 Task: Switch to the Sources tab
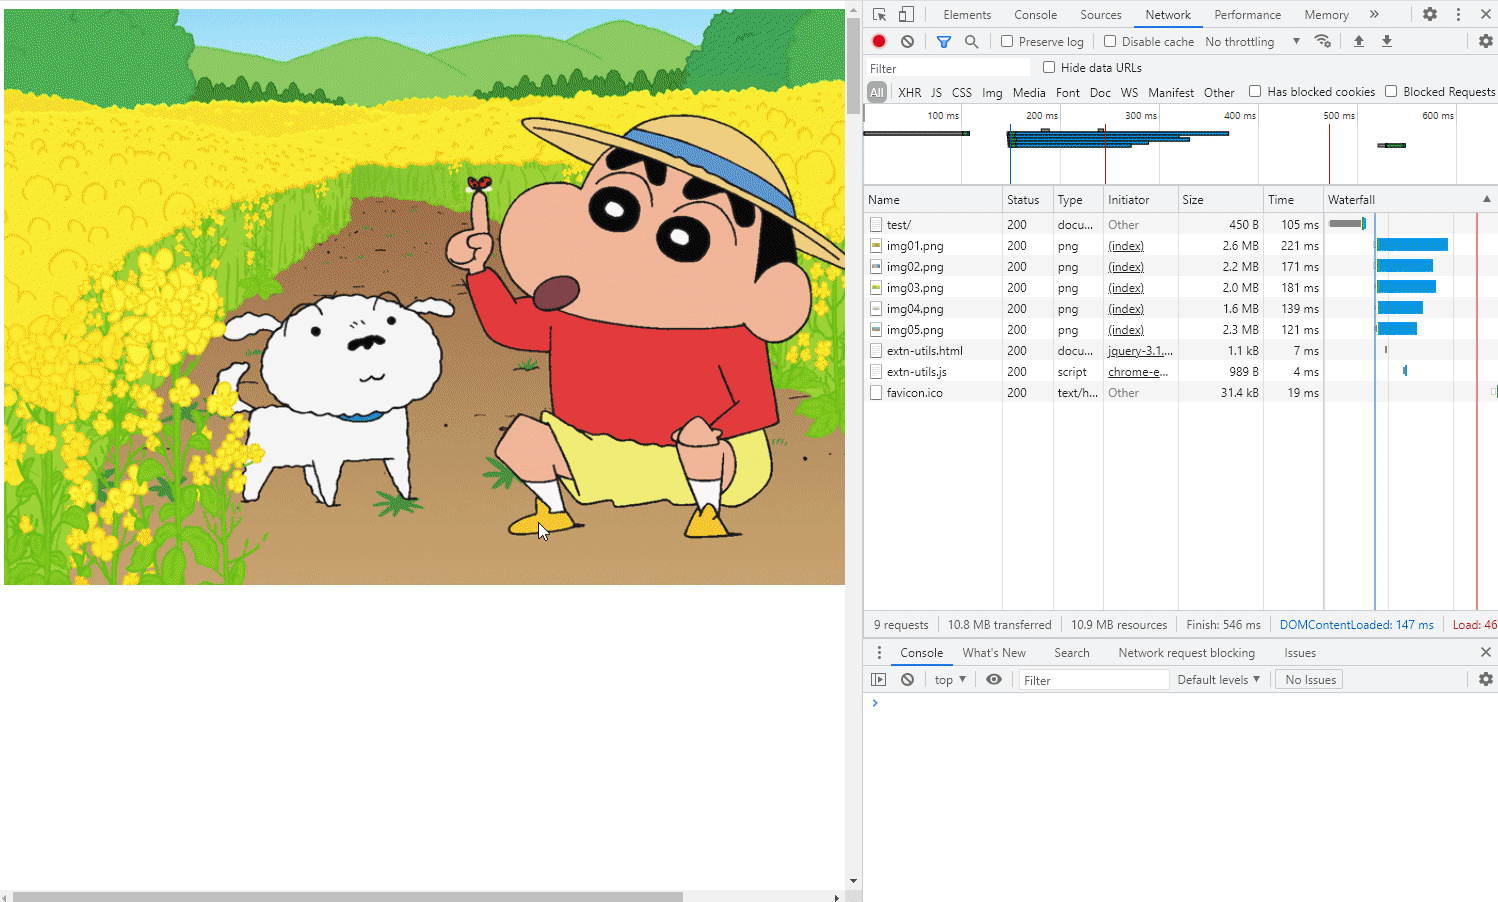click(x=1101, y=14)
